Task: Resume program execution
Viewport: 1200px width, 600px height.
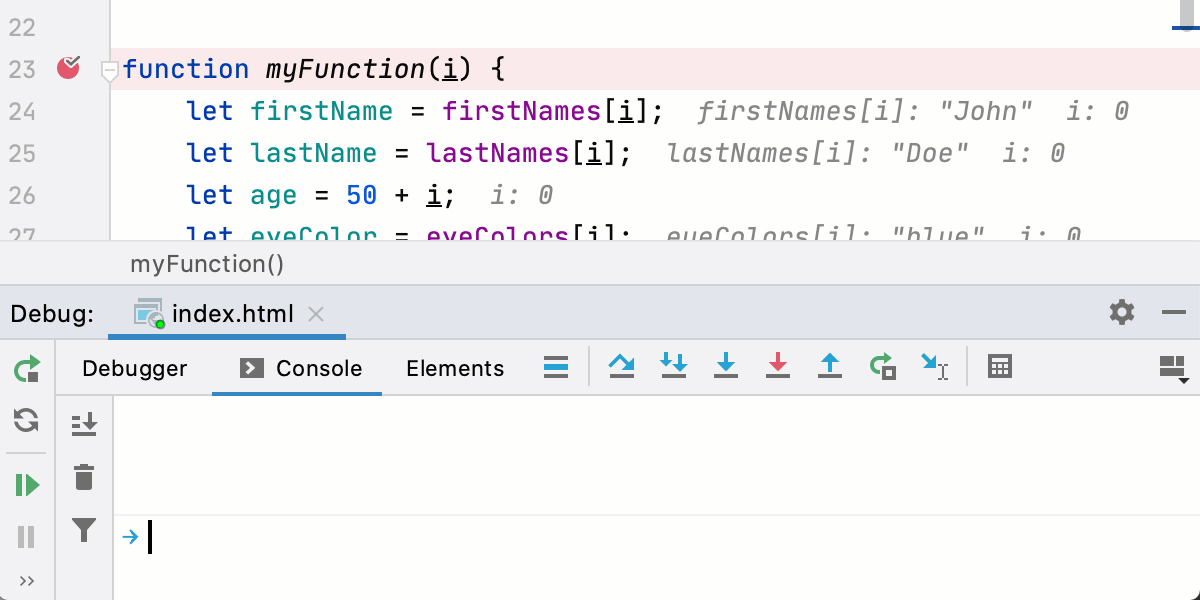Action: pos(26,485)
